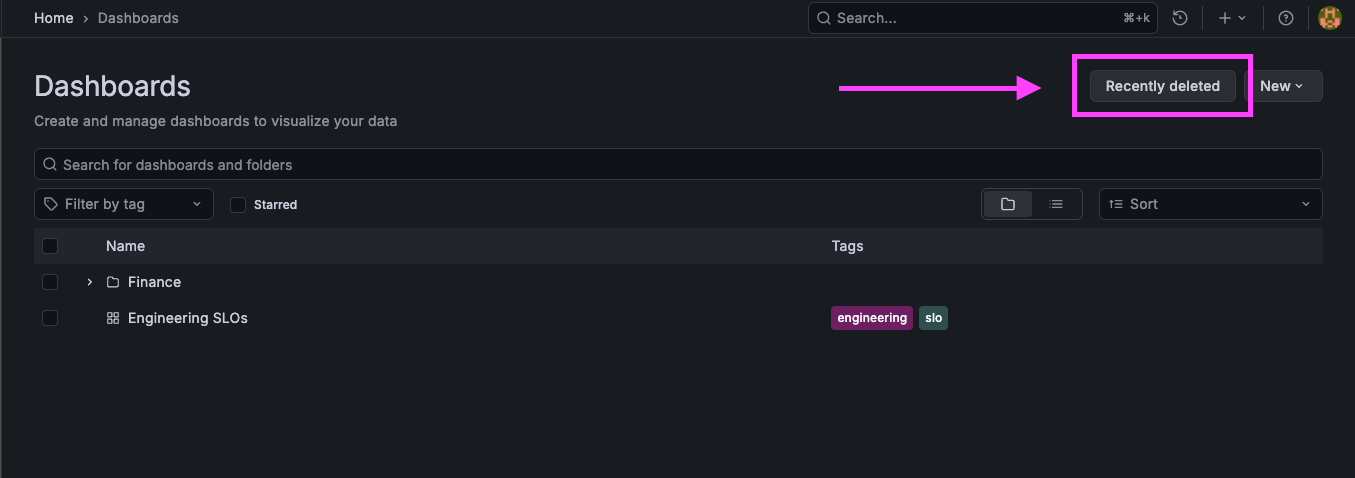The height and width of the screenshot is (478, 1355).
Task: Open the Engineering SLOs dashboard link
Action: coord(188,318)
